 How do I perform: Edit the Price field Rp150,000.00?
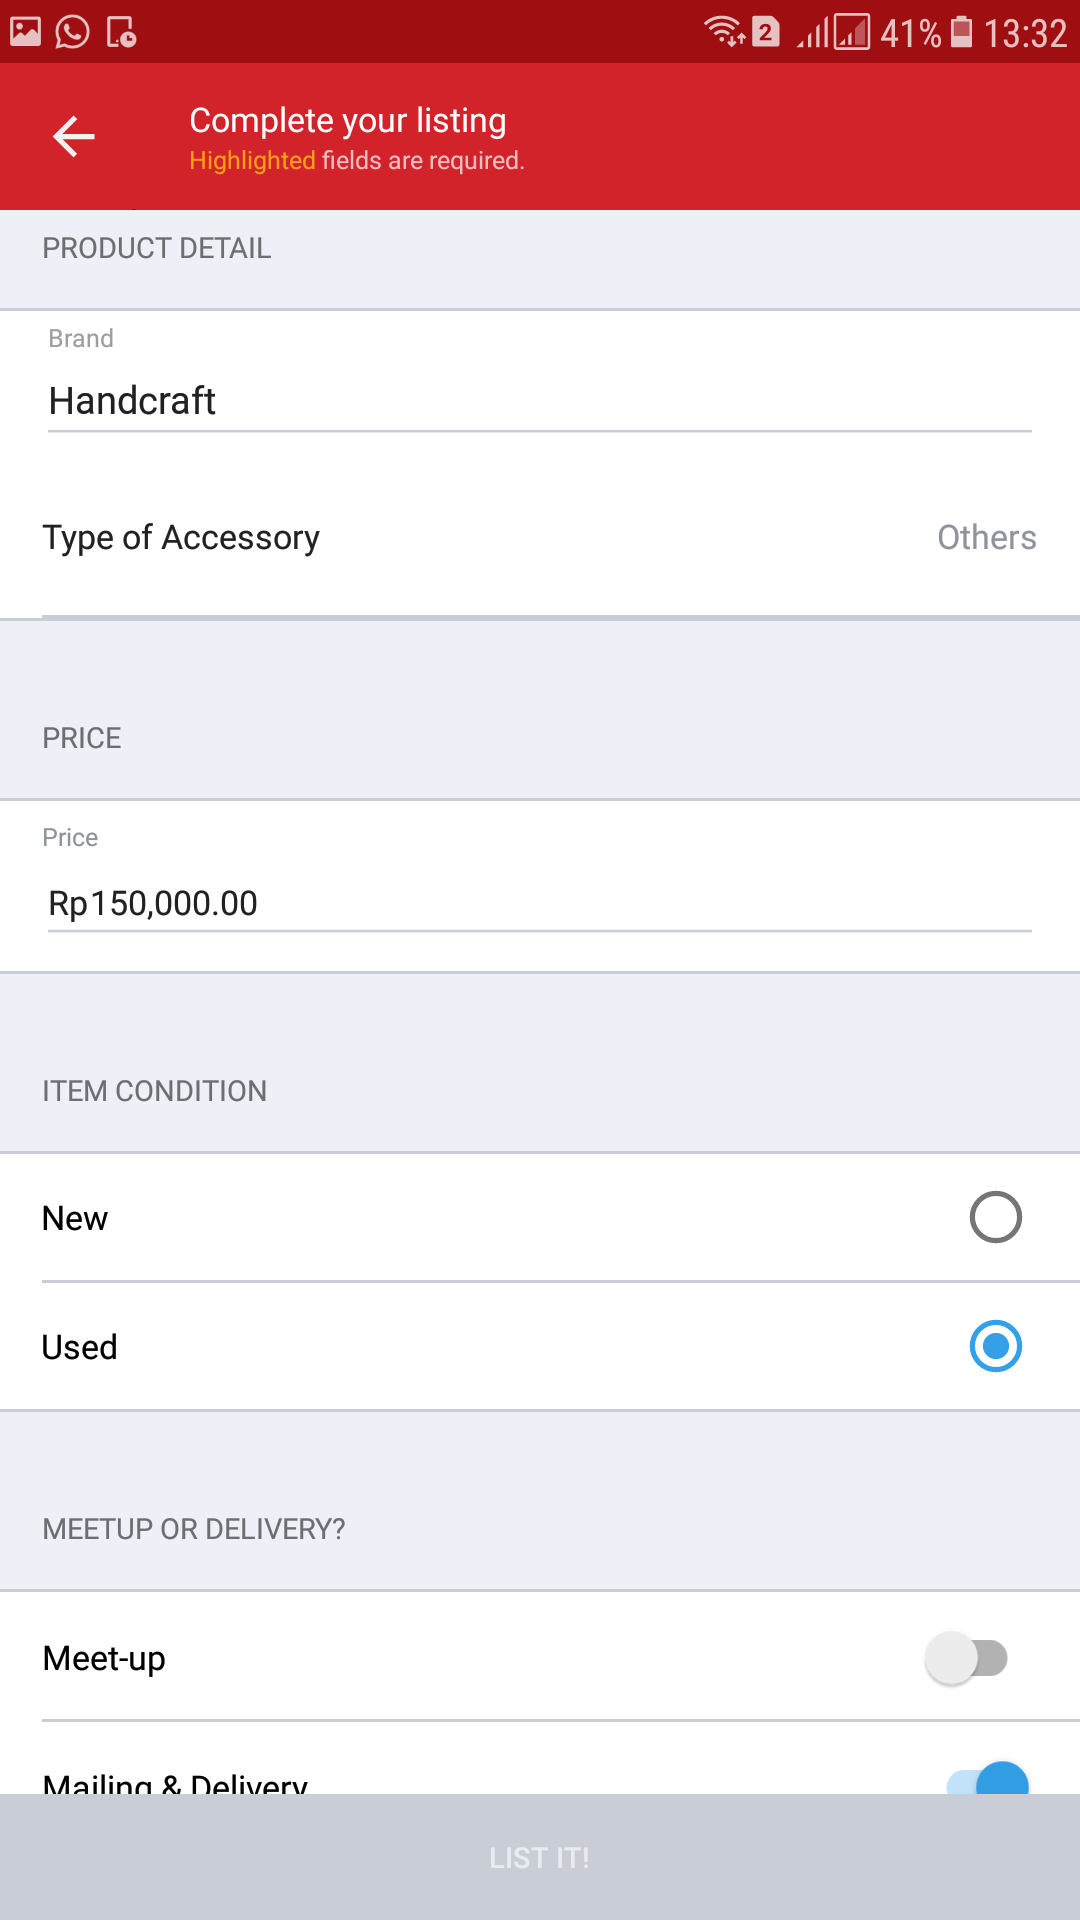(538, 903)
